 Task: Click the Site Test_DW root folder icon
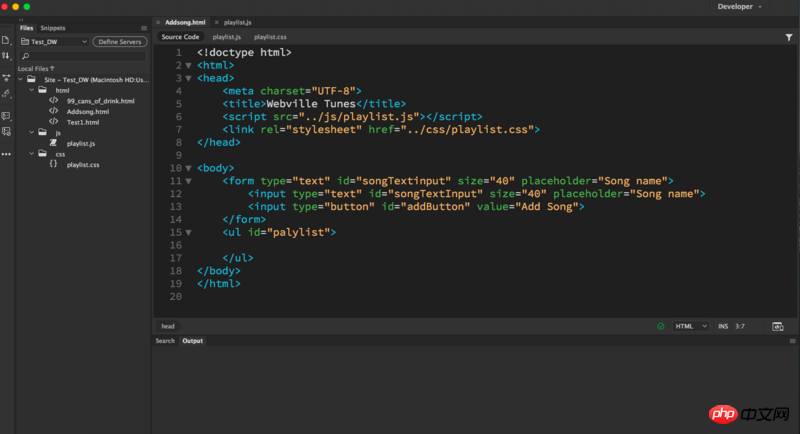(x=32, y=79)
